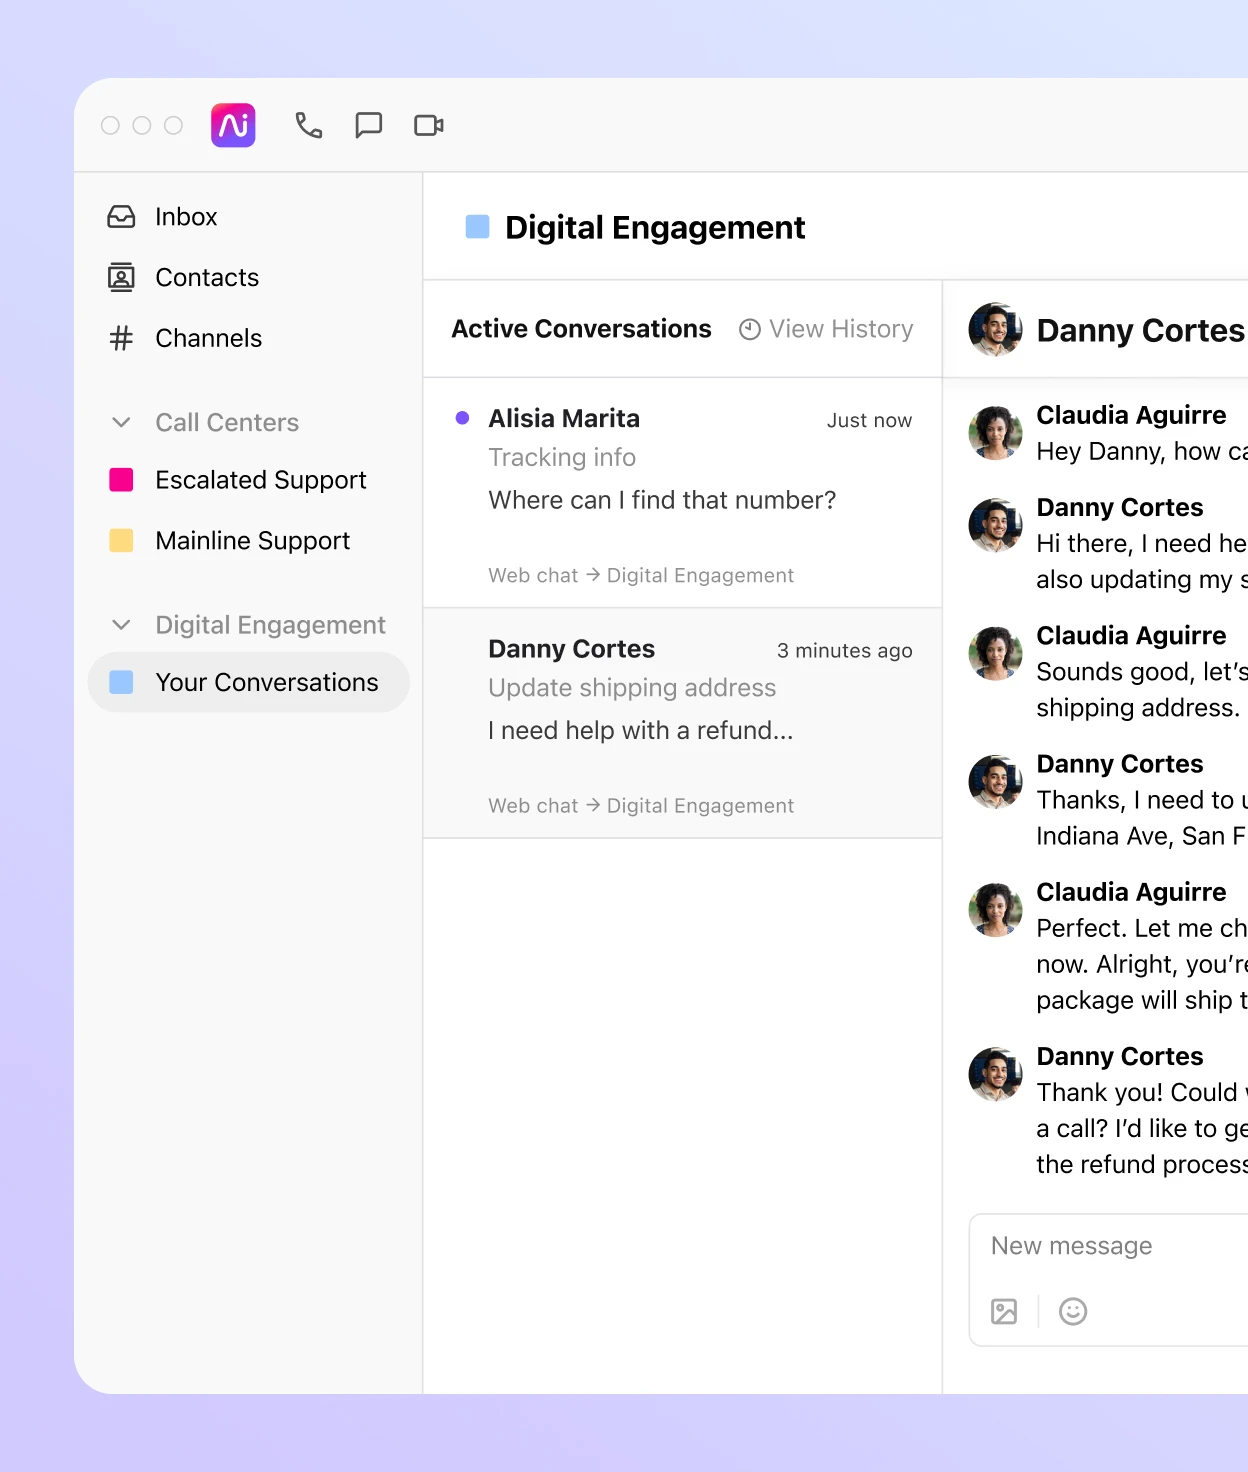Start a video call from the toolbar icon

(x=428, y=124)
